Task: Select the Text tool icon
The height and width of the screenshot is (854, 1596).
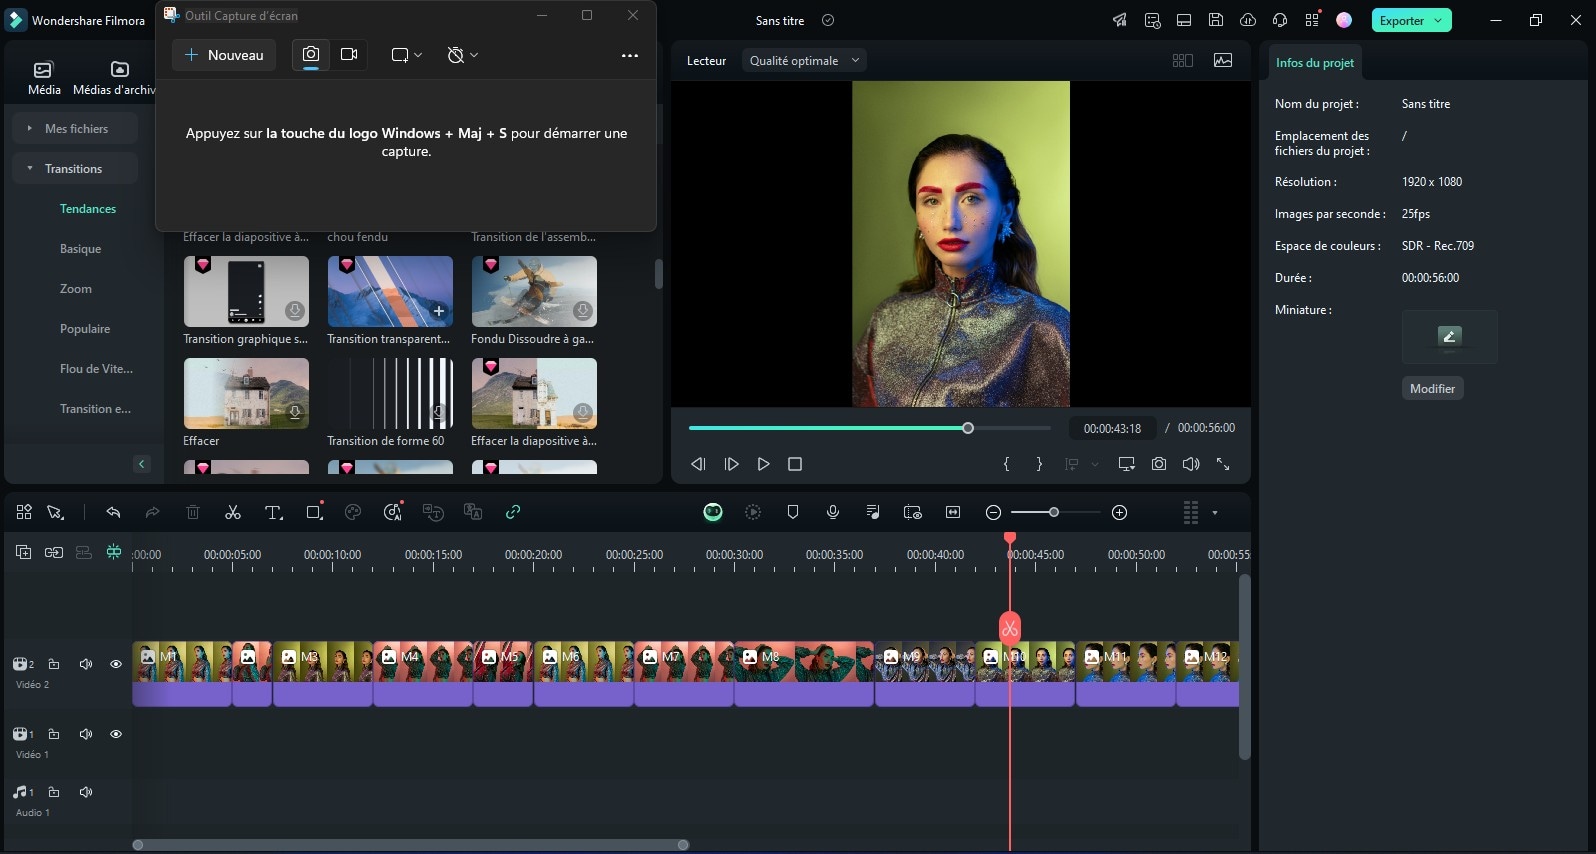Action: [x=273, y=512]
